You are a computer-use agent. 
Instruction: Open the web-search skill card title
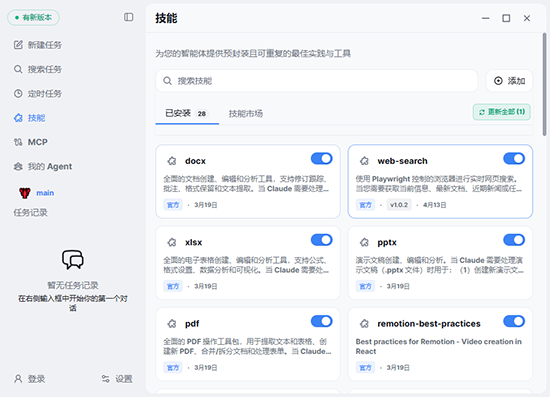point(402,161)
